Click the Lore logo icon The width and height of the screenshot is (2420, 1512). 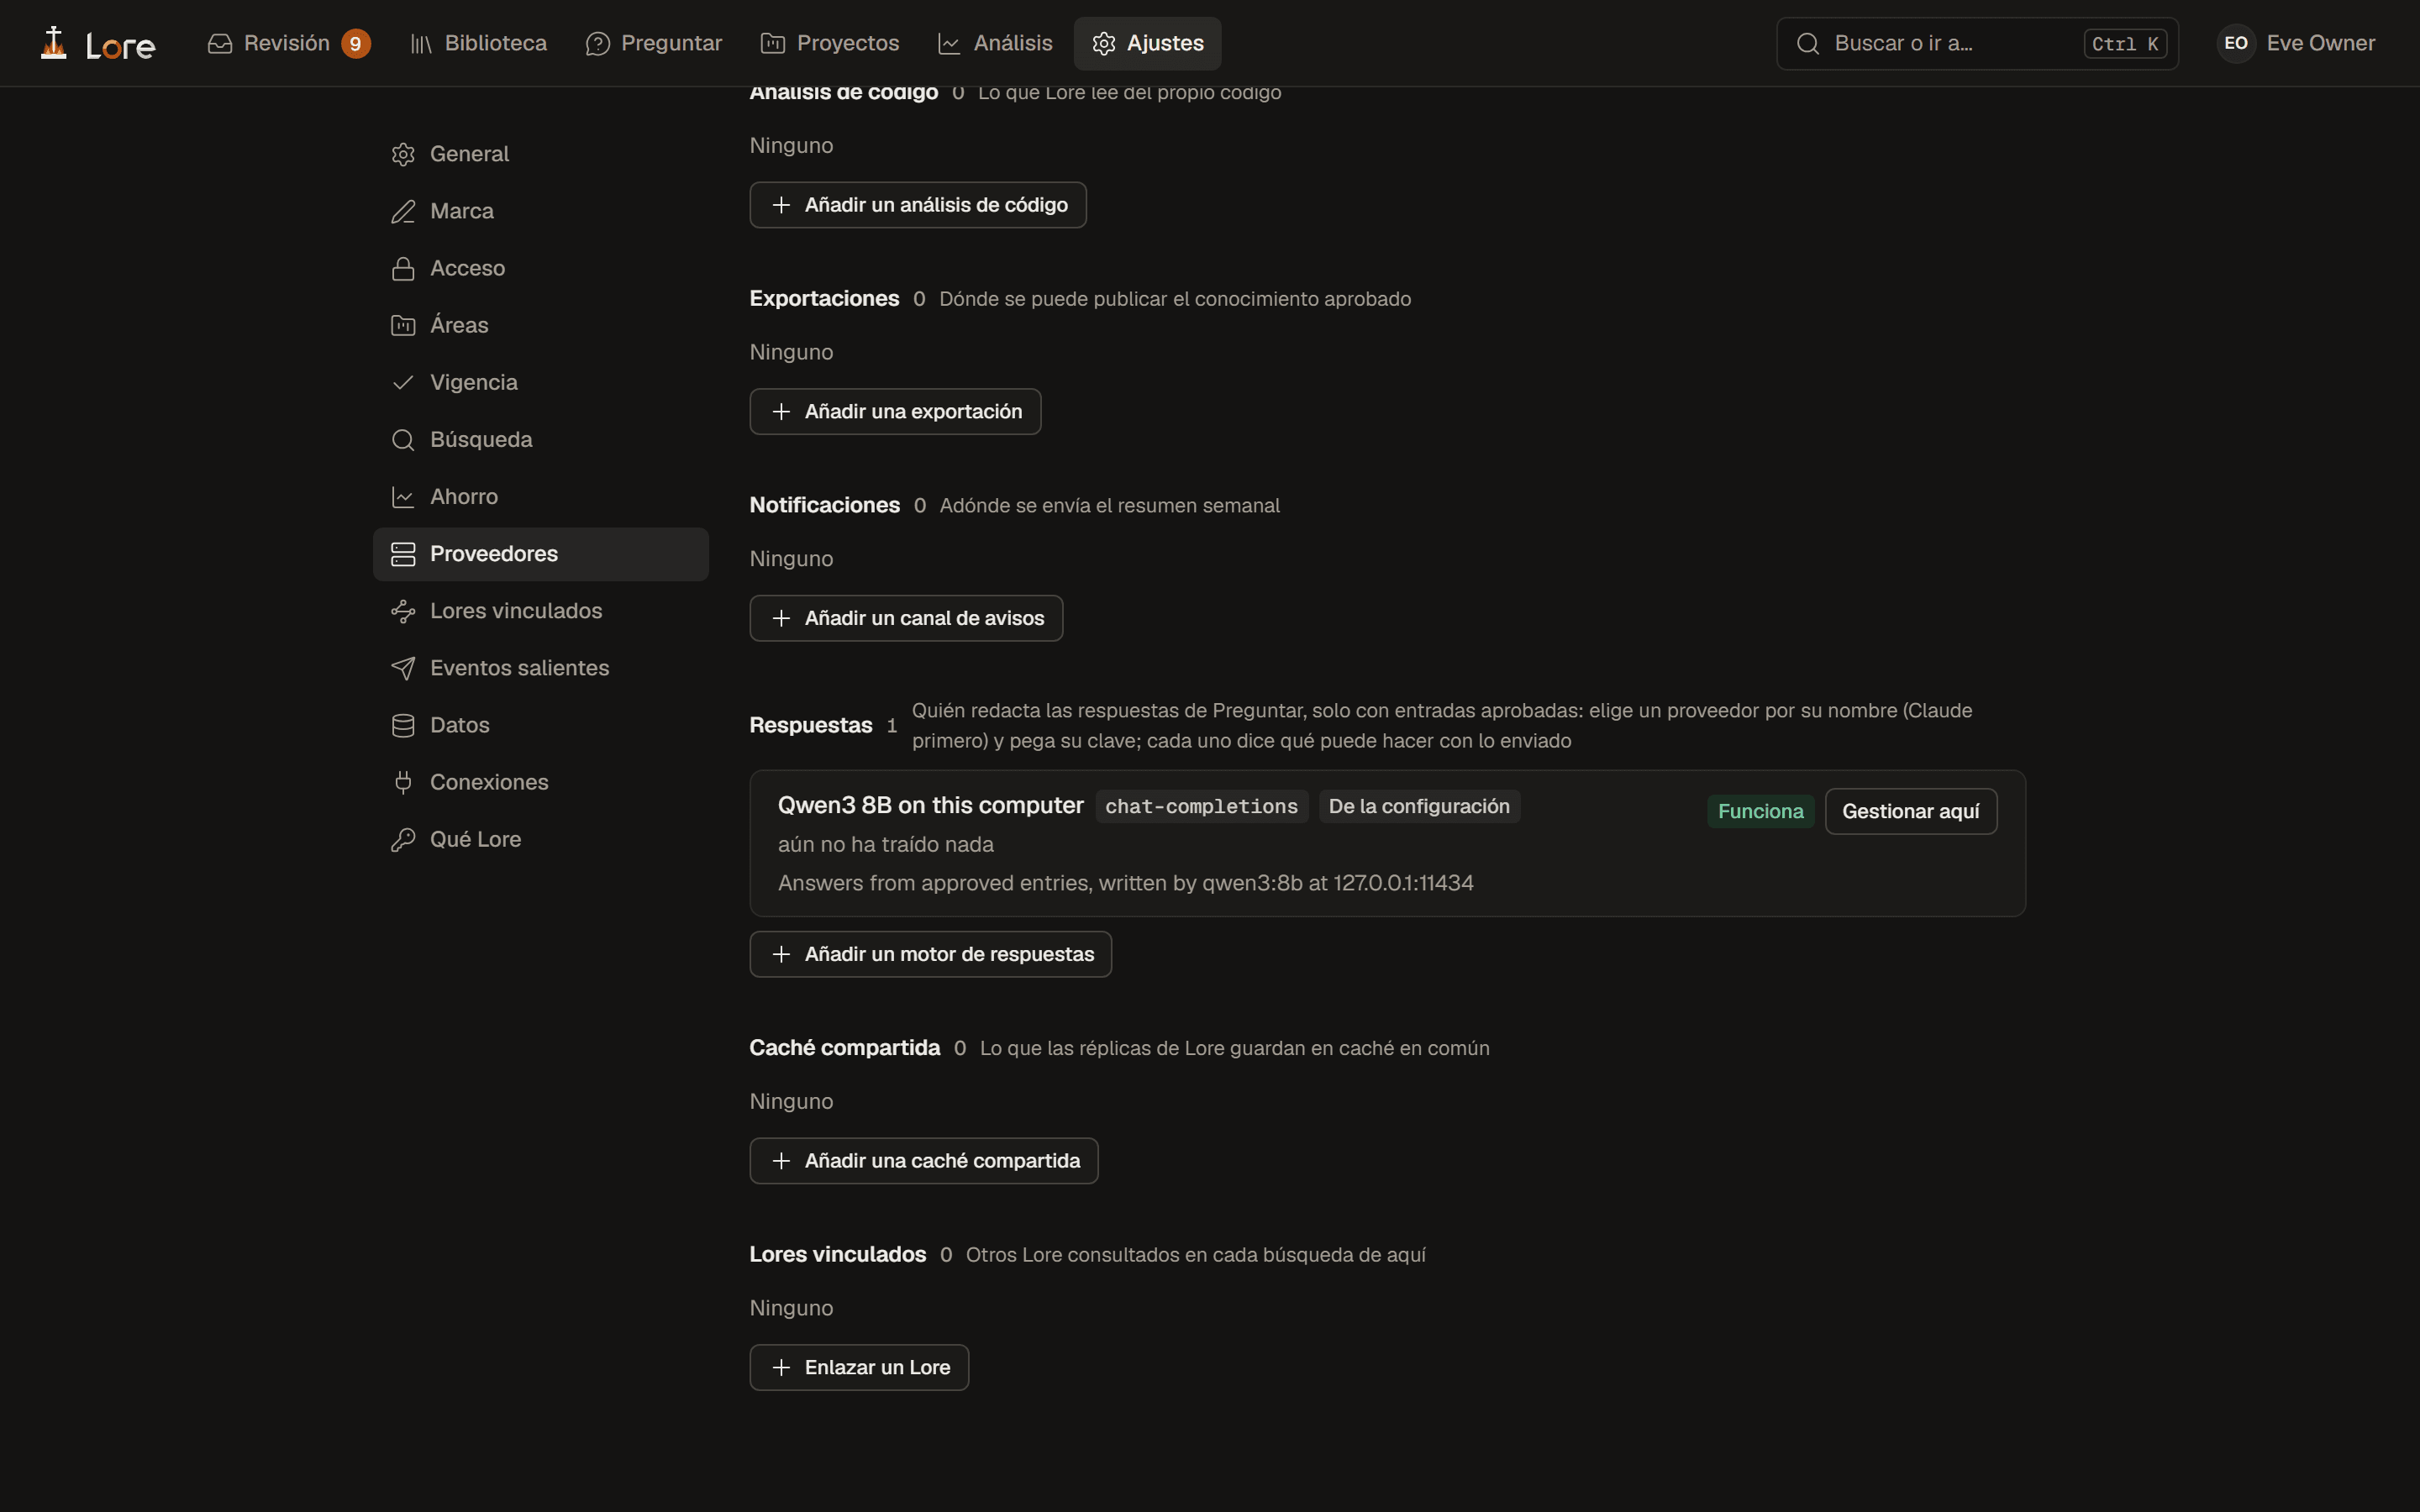pos(53,43)
